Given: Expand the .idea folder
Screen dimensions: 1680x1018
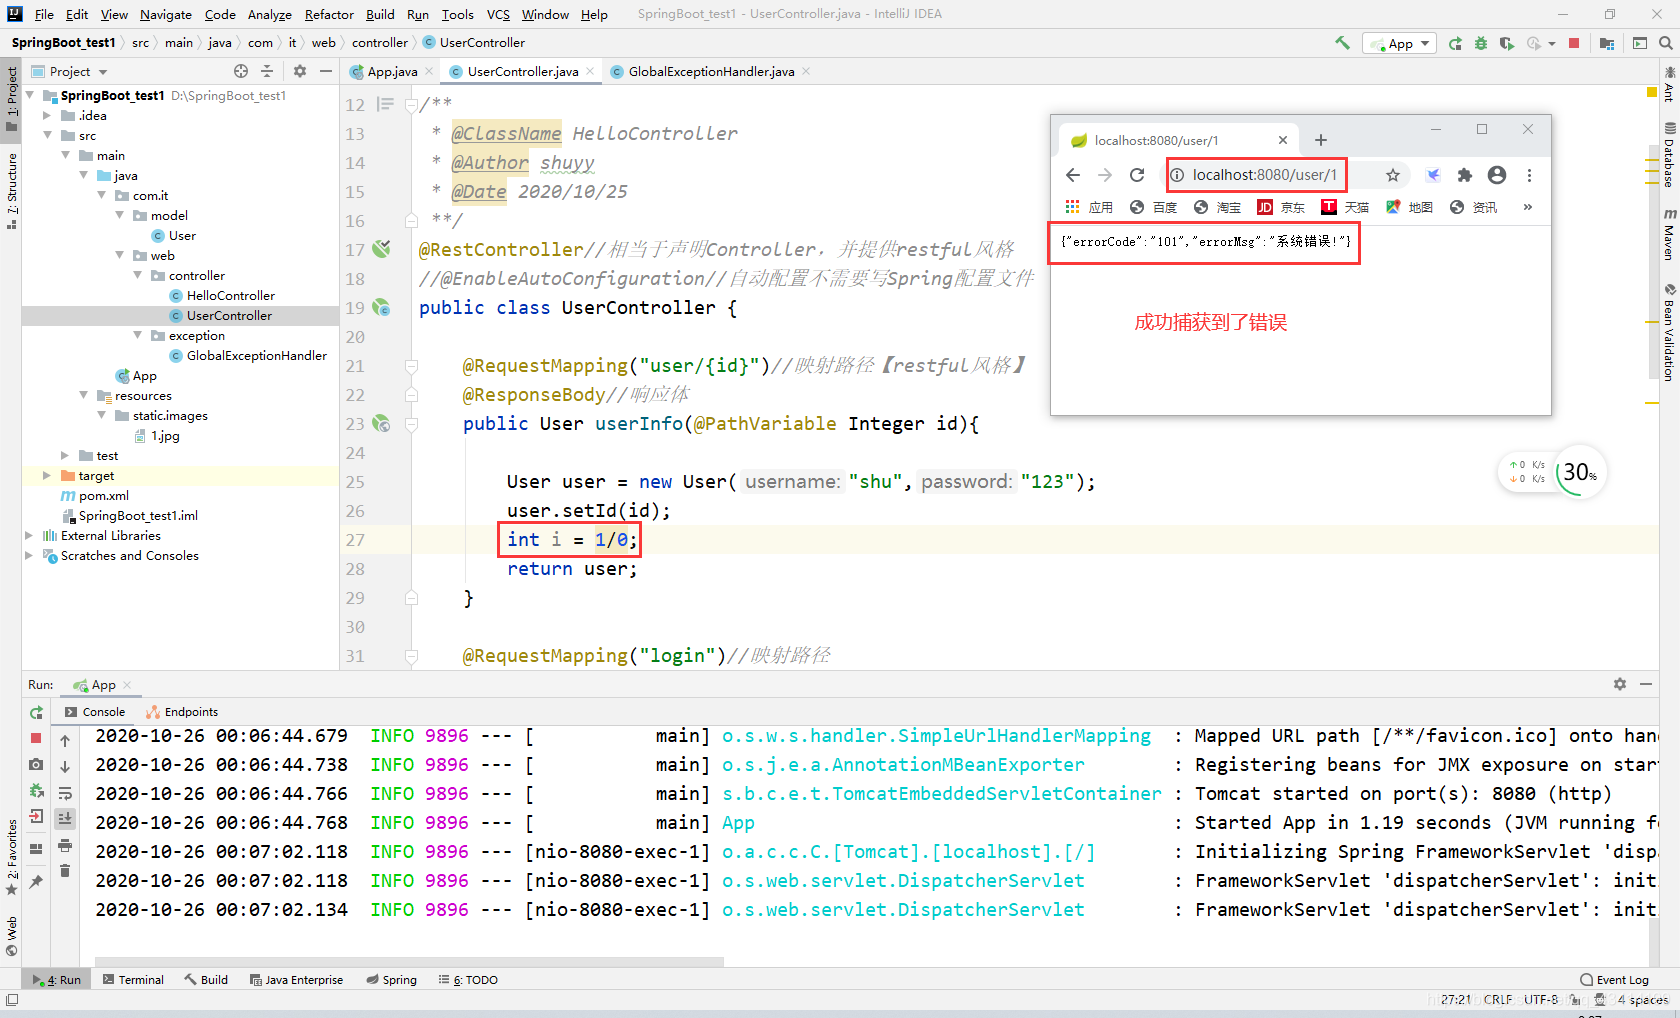Looking at the screenshot, I should point(47,116).
